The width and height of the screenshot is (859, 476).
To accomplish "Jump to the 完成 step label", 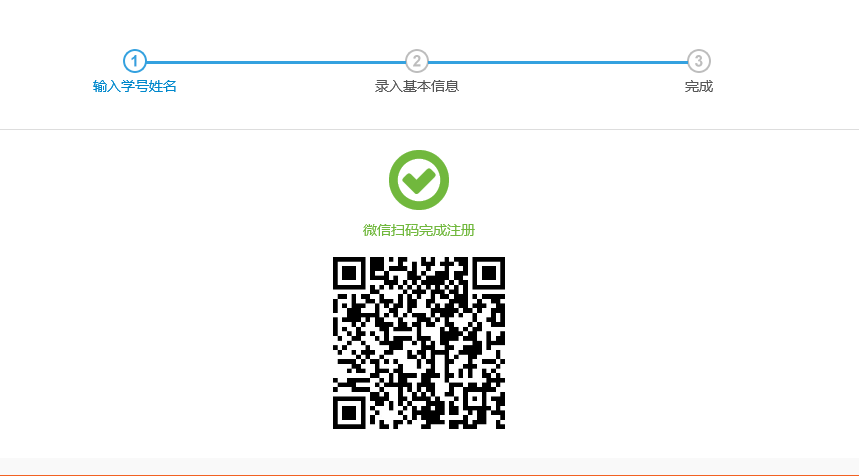I will (x=698, y=87).
